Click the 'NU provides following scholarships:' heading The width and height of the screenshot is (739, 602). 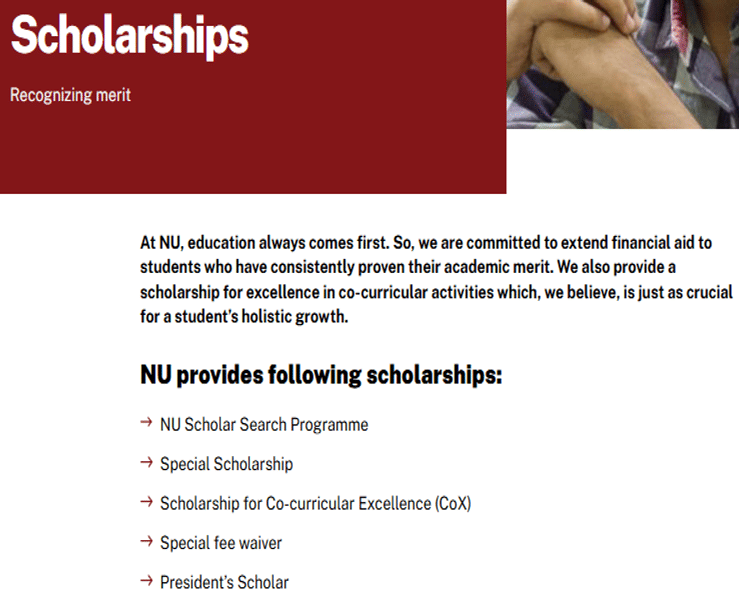(x=320, y=376)
